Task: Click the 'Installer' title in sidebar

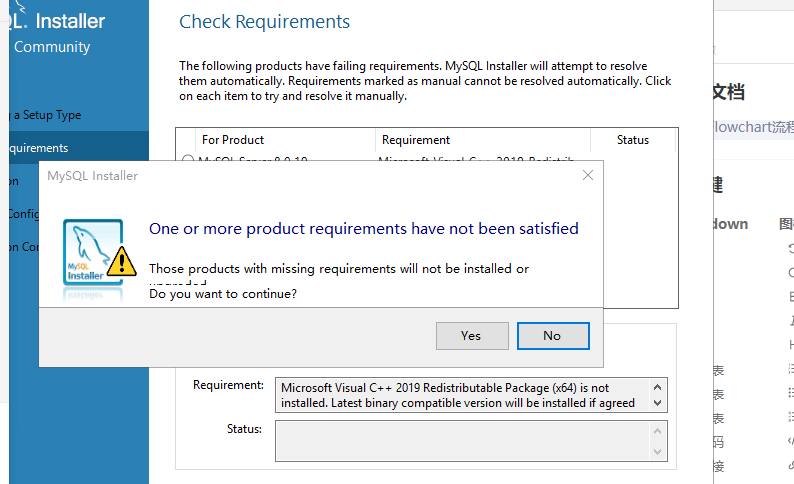Action: (x=70, y=21)
